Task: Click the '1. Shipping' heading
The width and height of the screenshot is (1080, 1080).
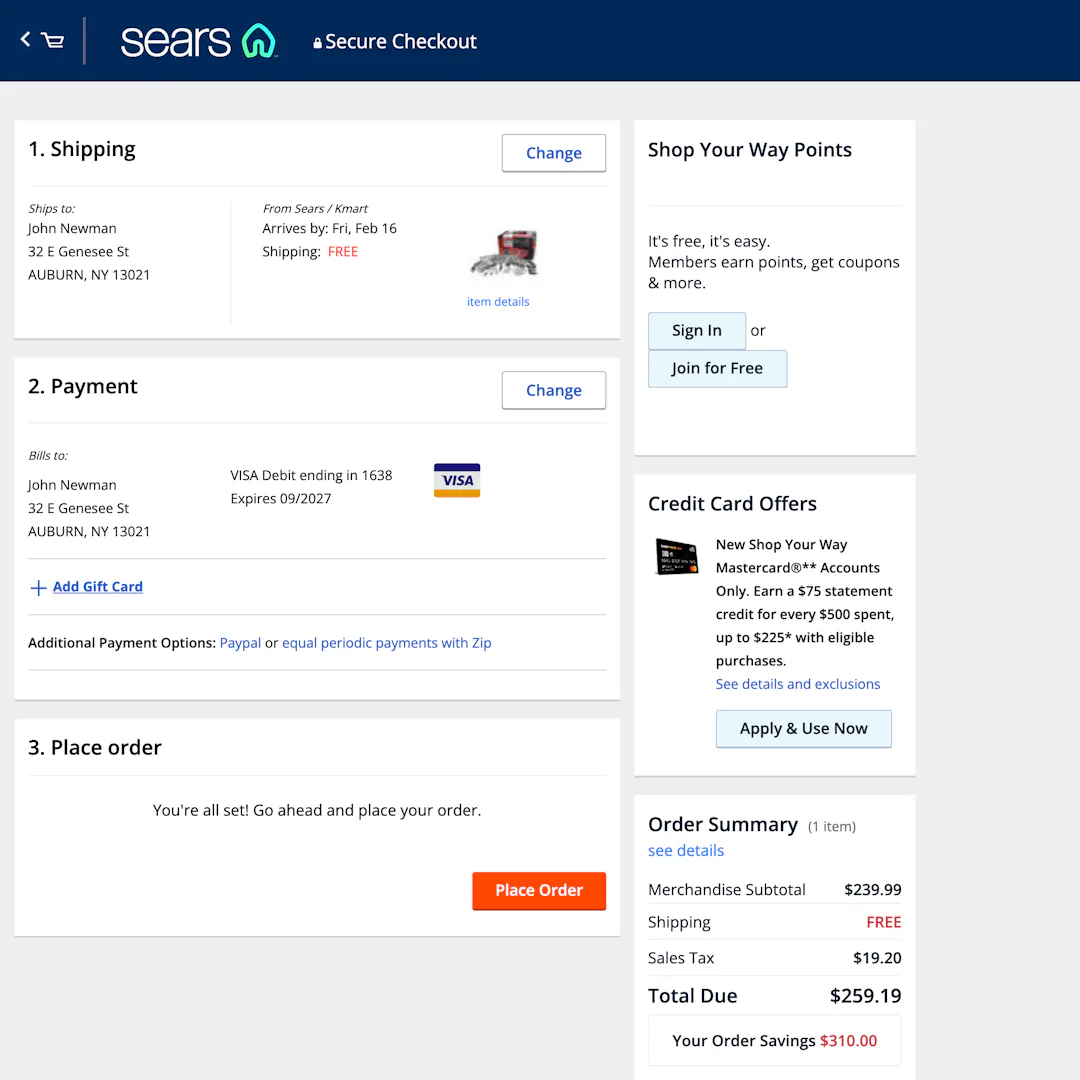Action: point(82,149)
